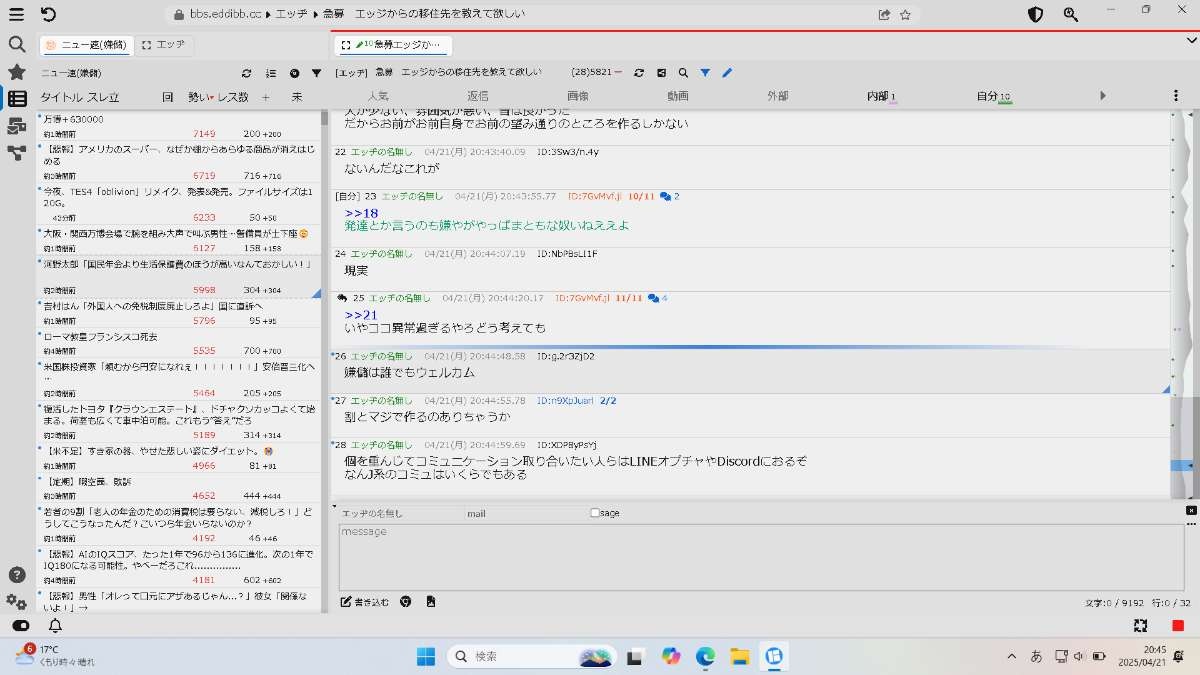Enable the sage checkbox
This screenshot has height=675, width=1200.
coord(595,513)
